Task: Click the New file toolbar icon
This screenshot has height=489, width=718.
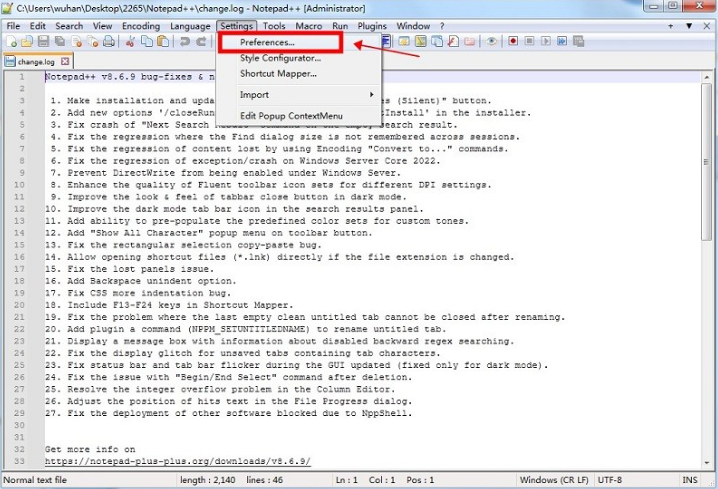Action: [11, 42]
